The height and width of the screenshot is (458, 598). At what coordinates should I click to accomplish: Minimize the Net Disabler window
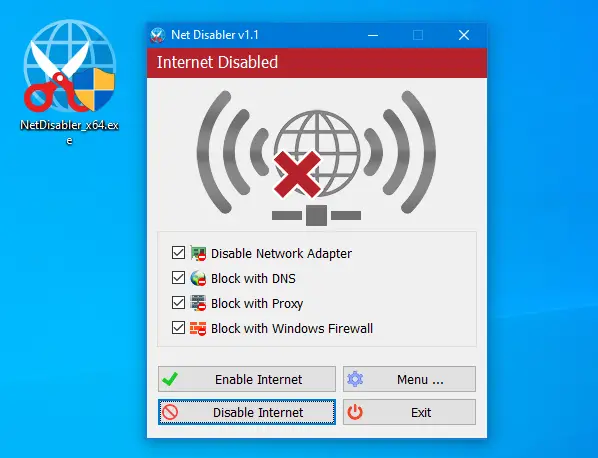[373, 35]
